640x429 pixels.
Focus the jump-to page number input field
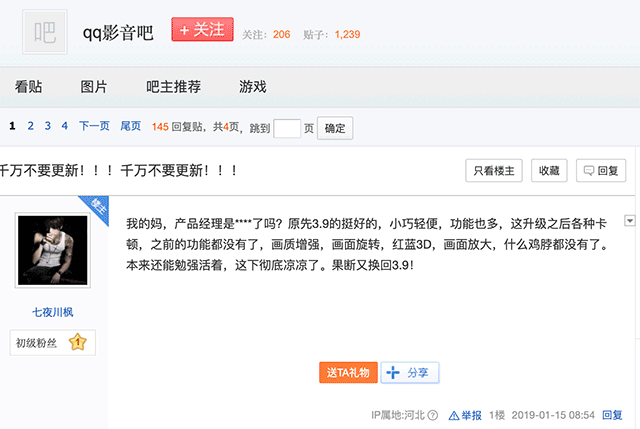pyautogui.click(x=287, y=128)
